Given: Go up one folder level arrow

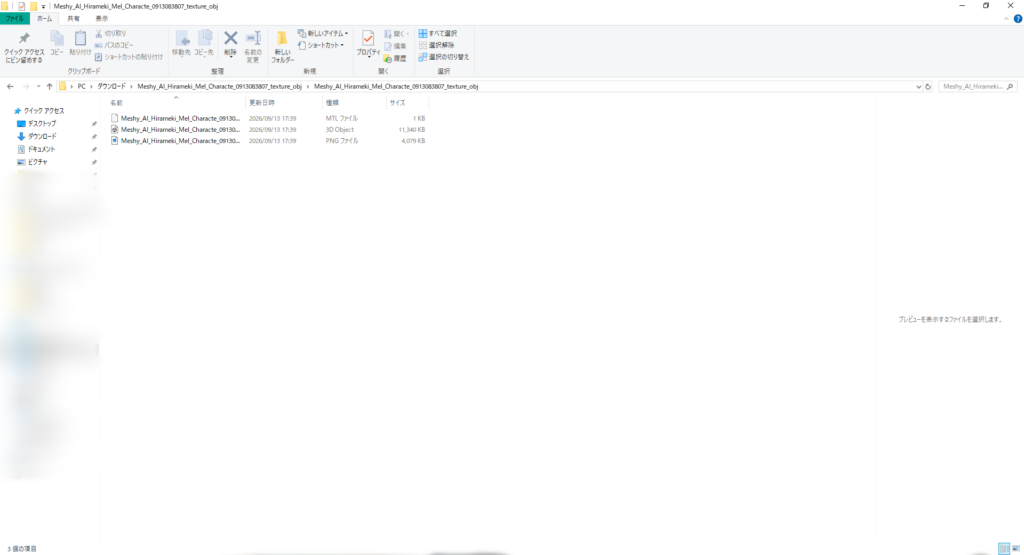Looking at the screenshot, I should [x=49, y=86].
